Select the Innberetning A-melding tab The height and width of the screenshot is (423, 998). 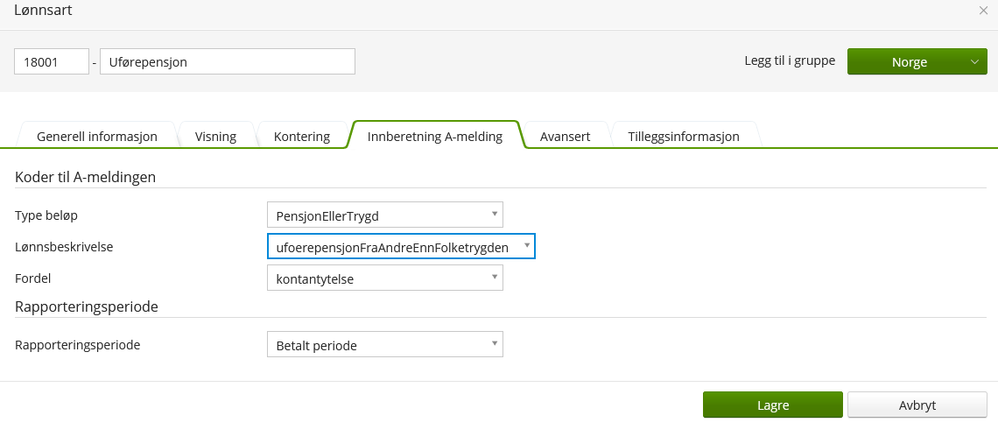coord(435,136)
